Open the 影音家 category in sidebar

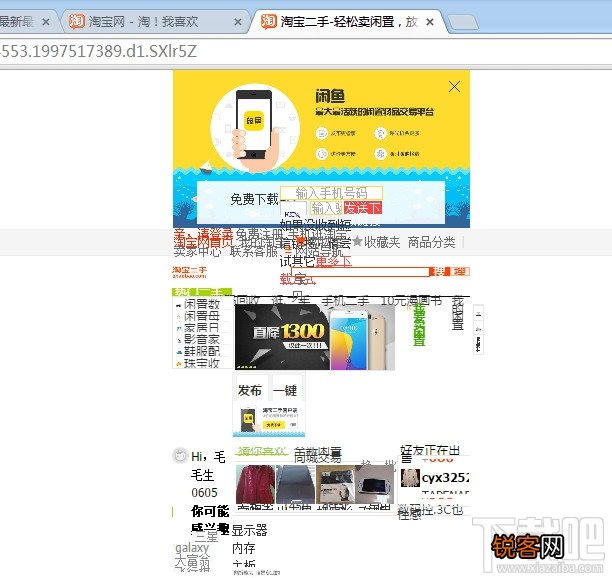(202, 339)
